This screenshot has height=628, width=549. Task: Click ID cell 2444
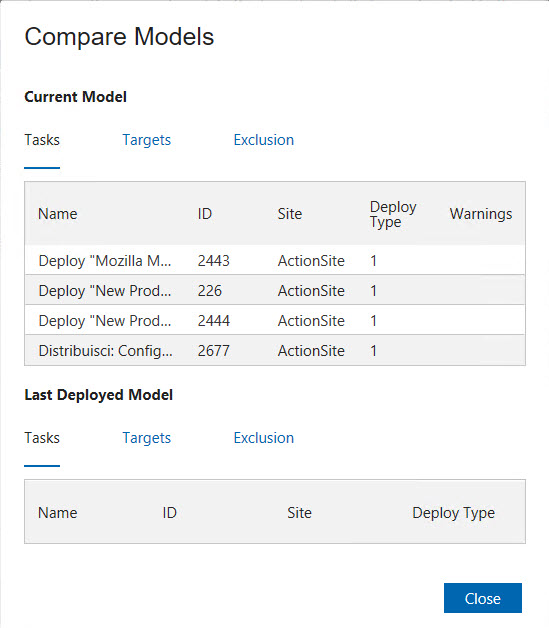tap(213, 321)
